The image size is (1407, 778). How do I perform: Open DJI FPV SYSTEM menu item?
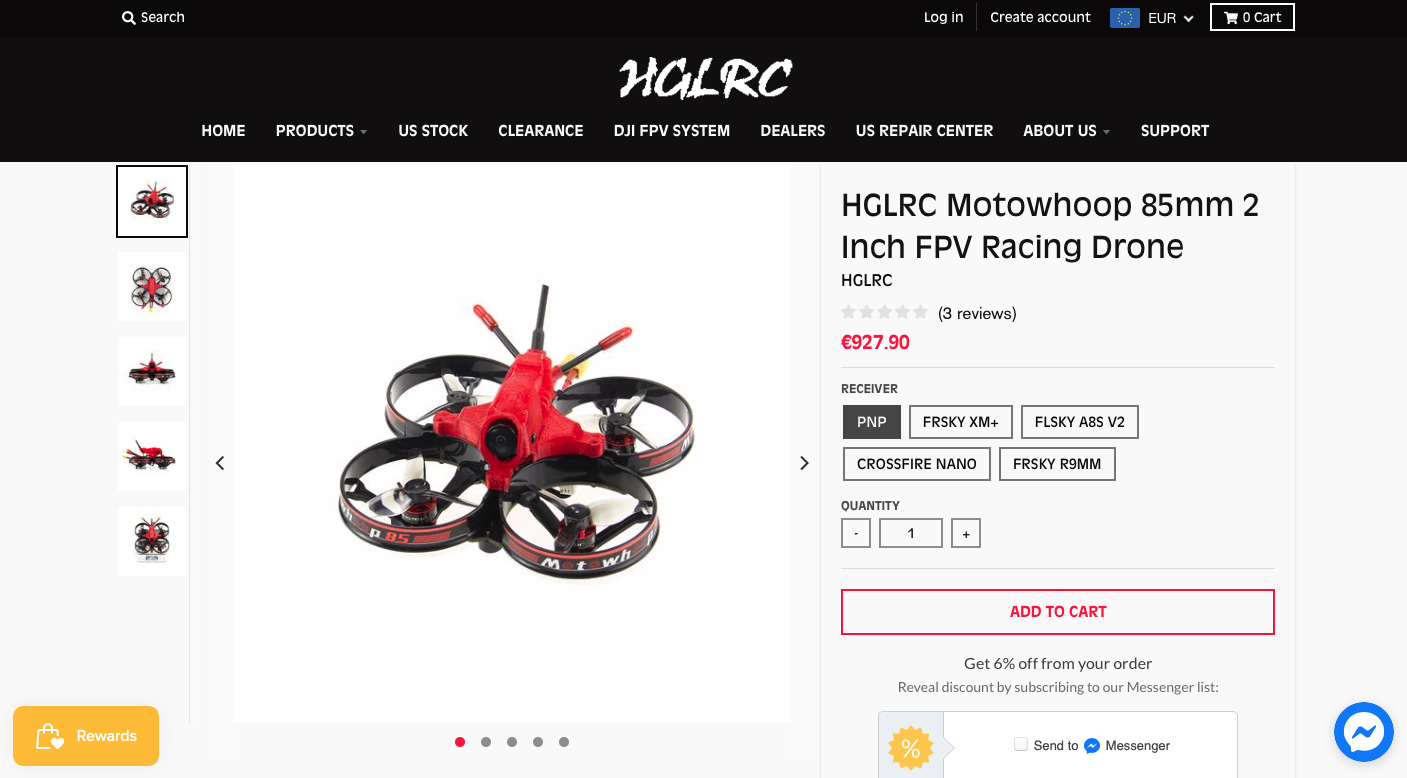(x=672, y=131)
